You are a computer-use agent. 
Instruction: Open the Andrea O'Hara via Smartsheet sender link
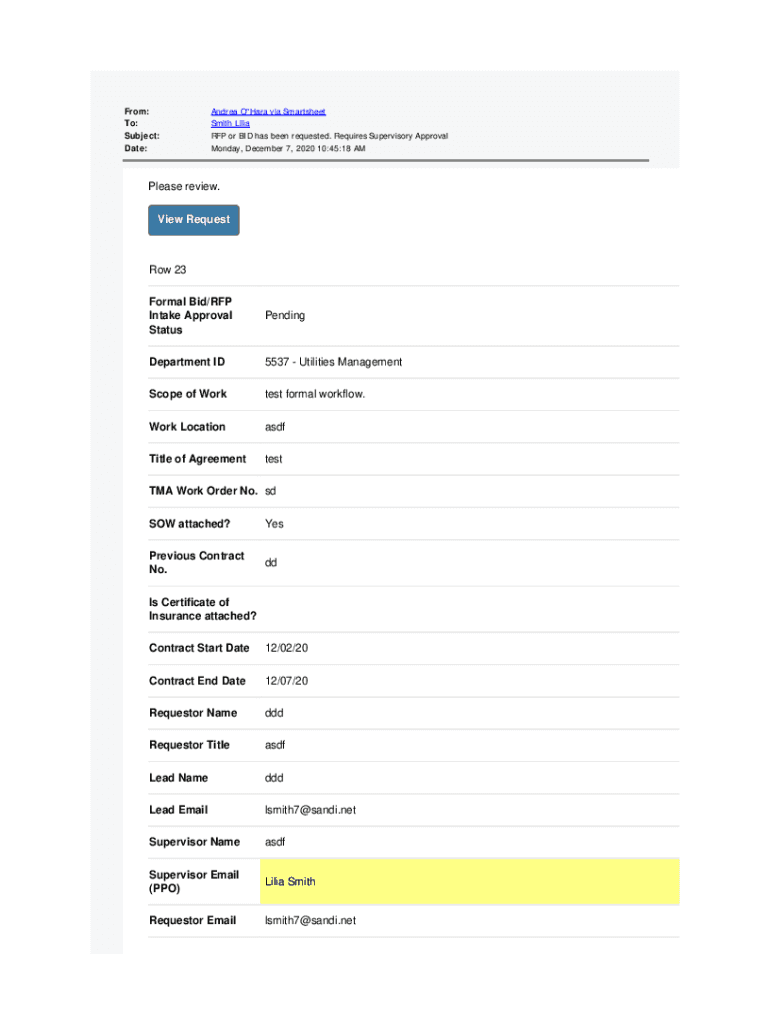coord(268,112)
